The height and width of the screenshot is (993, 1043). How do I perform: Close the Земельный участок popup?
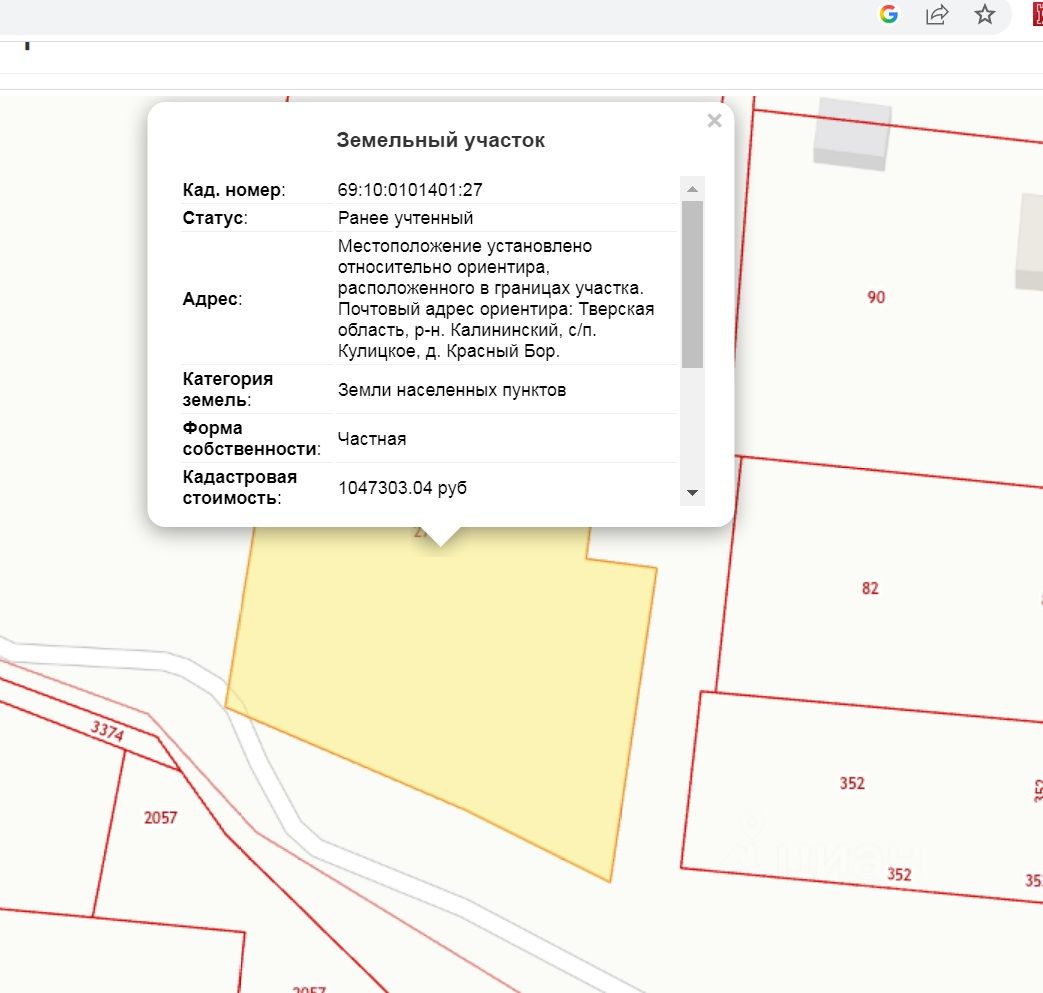tap(714, 120)
